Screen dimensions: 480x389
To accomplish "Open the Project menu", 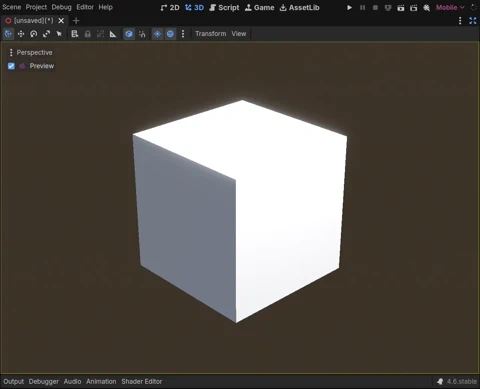I will pyautogui.click(x=36, y=7).
